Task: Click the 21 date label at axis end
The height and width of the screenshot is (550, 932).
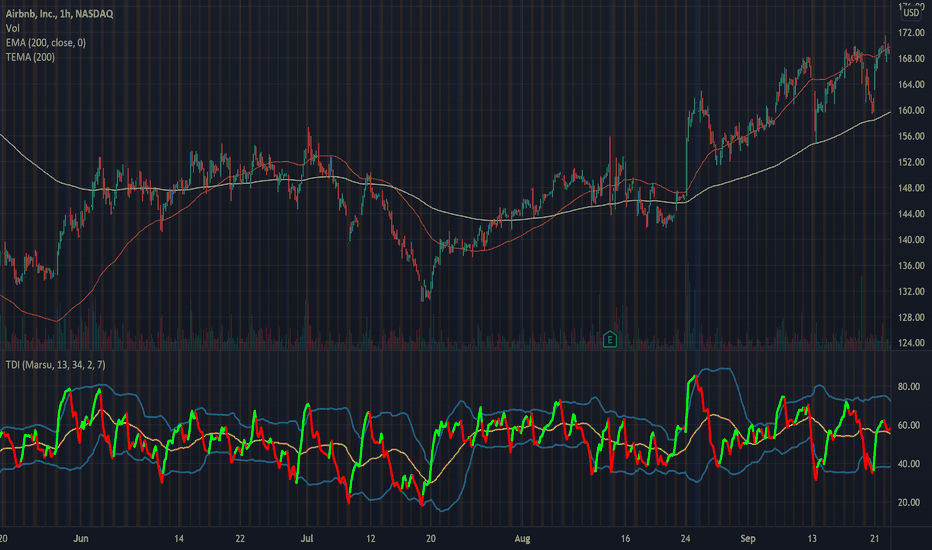Action: coord(874,538)
